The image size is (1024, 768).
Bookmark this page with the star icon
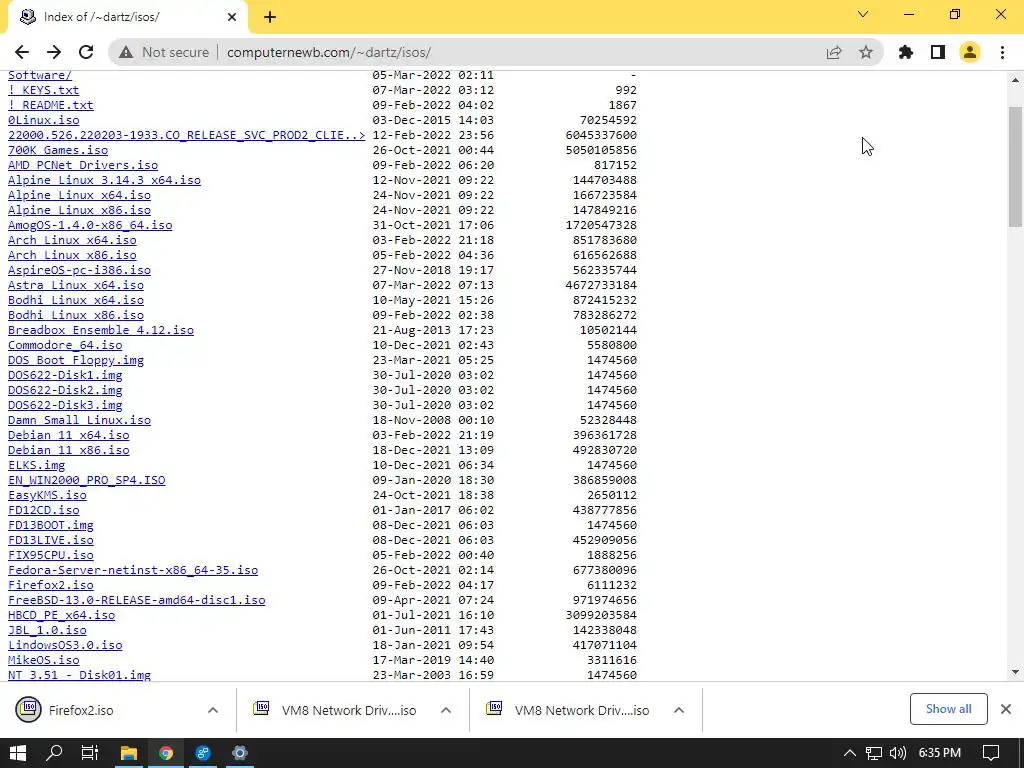866,52
